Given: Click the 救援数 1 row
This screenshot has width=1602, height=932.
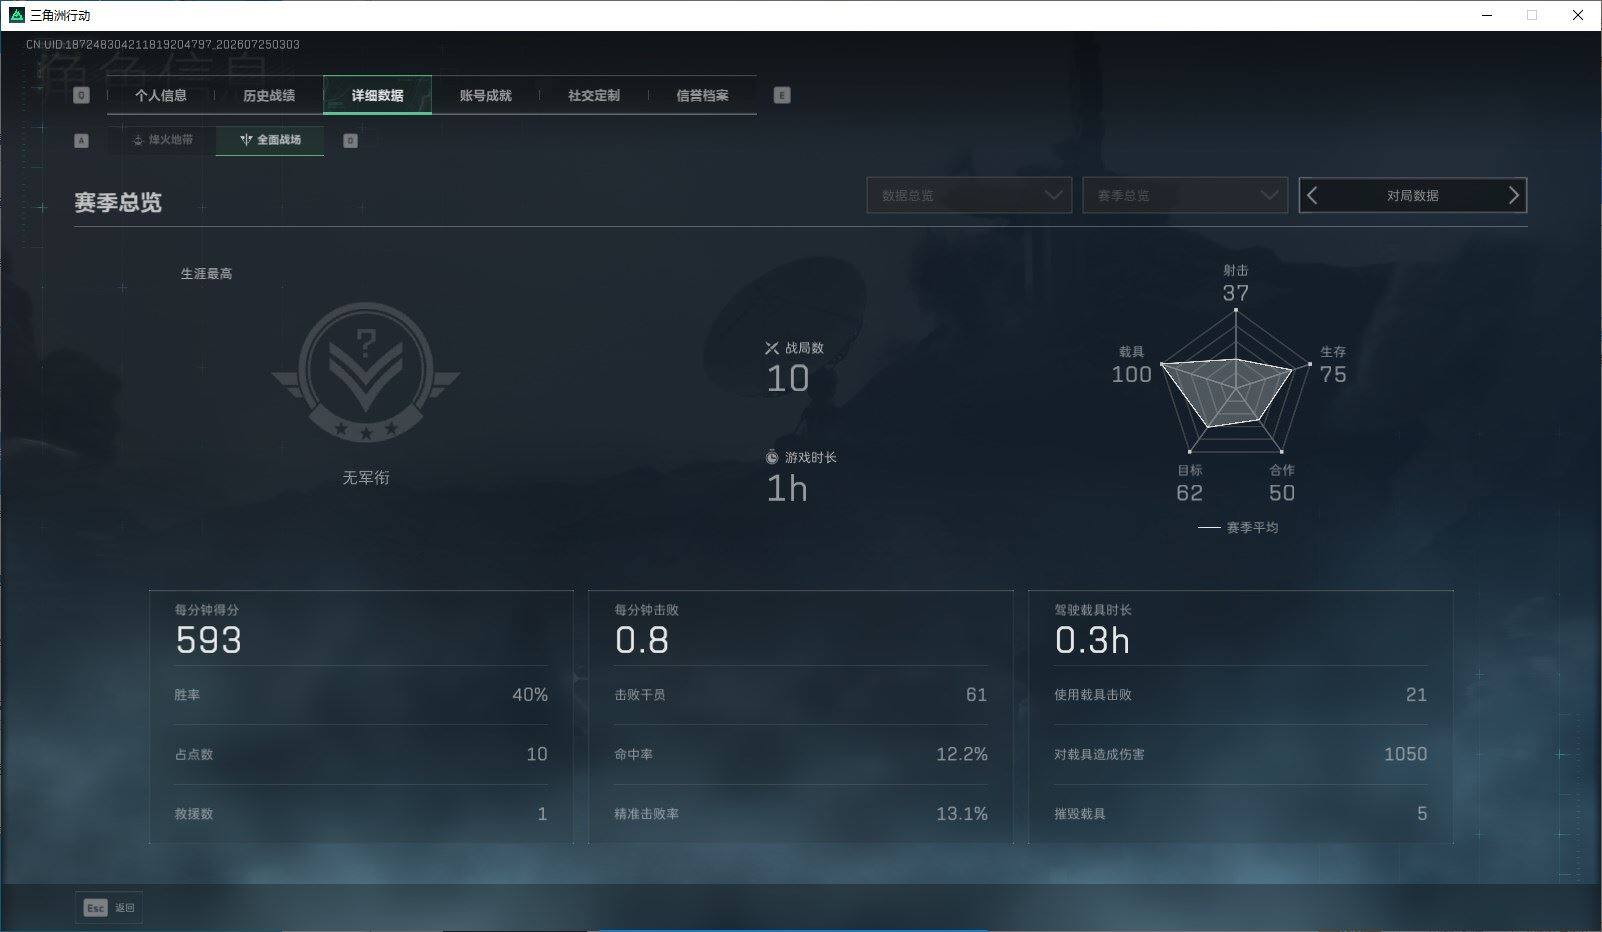Looking at the screenshot, I should pos(361,814).
